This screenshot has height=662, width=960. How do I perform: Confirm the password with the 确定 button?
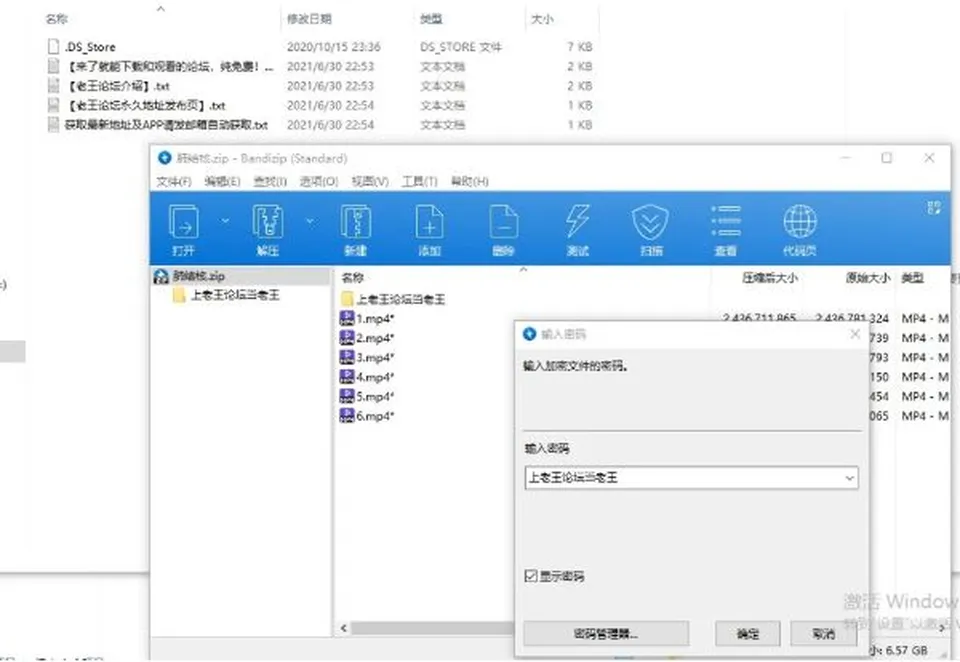pos(748,633)
